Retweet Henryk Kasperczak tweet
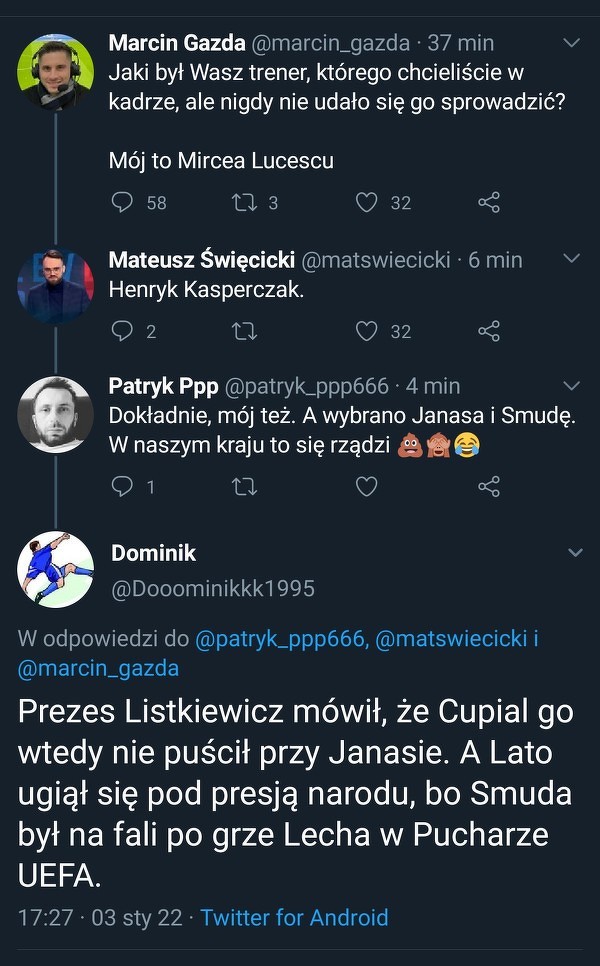 tap(243, 331)
